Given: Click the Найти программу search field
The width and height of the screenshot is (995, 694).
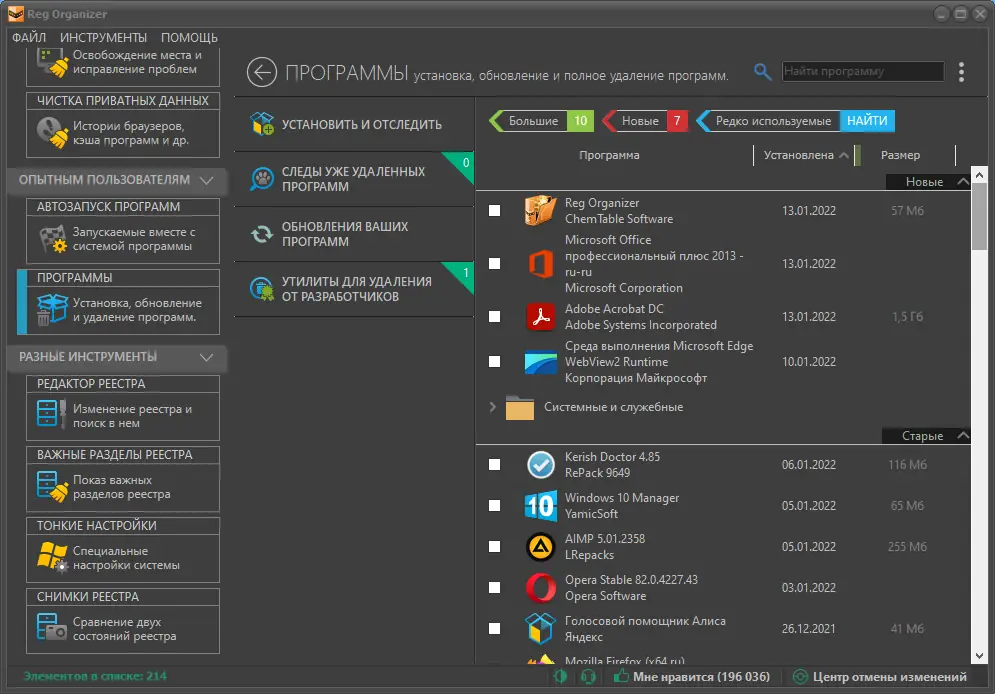Looking at the screenshot, I should click(x=863, y=71).
